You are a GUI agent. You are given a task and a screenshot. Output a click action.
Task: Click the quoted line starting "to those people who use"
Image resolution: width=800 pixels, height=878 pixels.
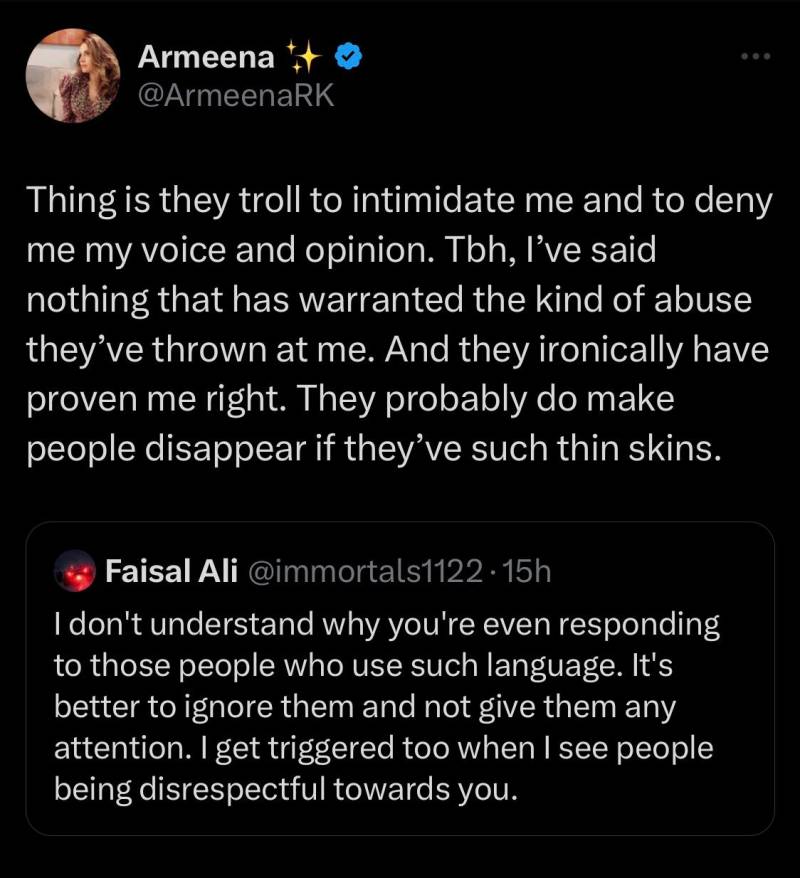click(363, 666)
